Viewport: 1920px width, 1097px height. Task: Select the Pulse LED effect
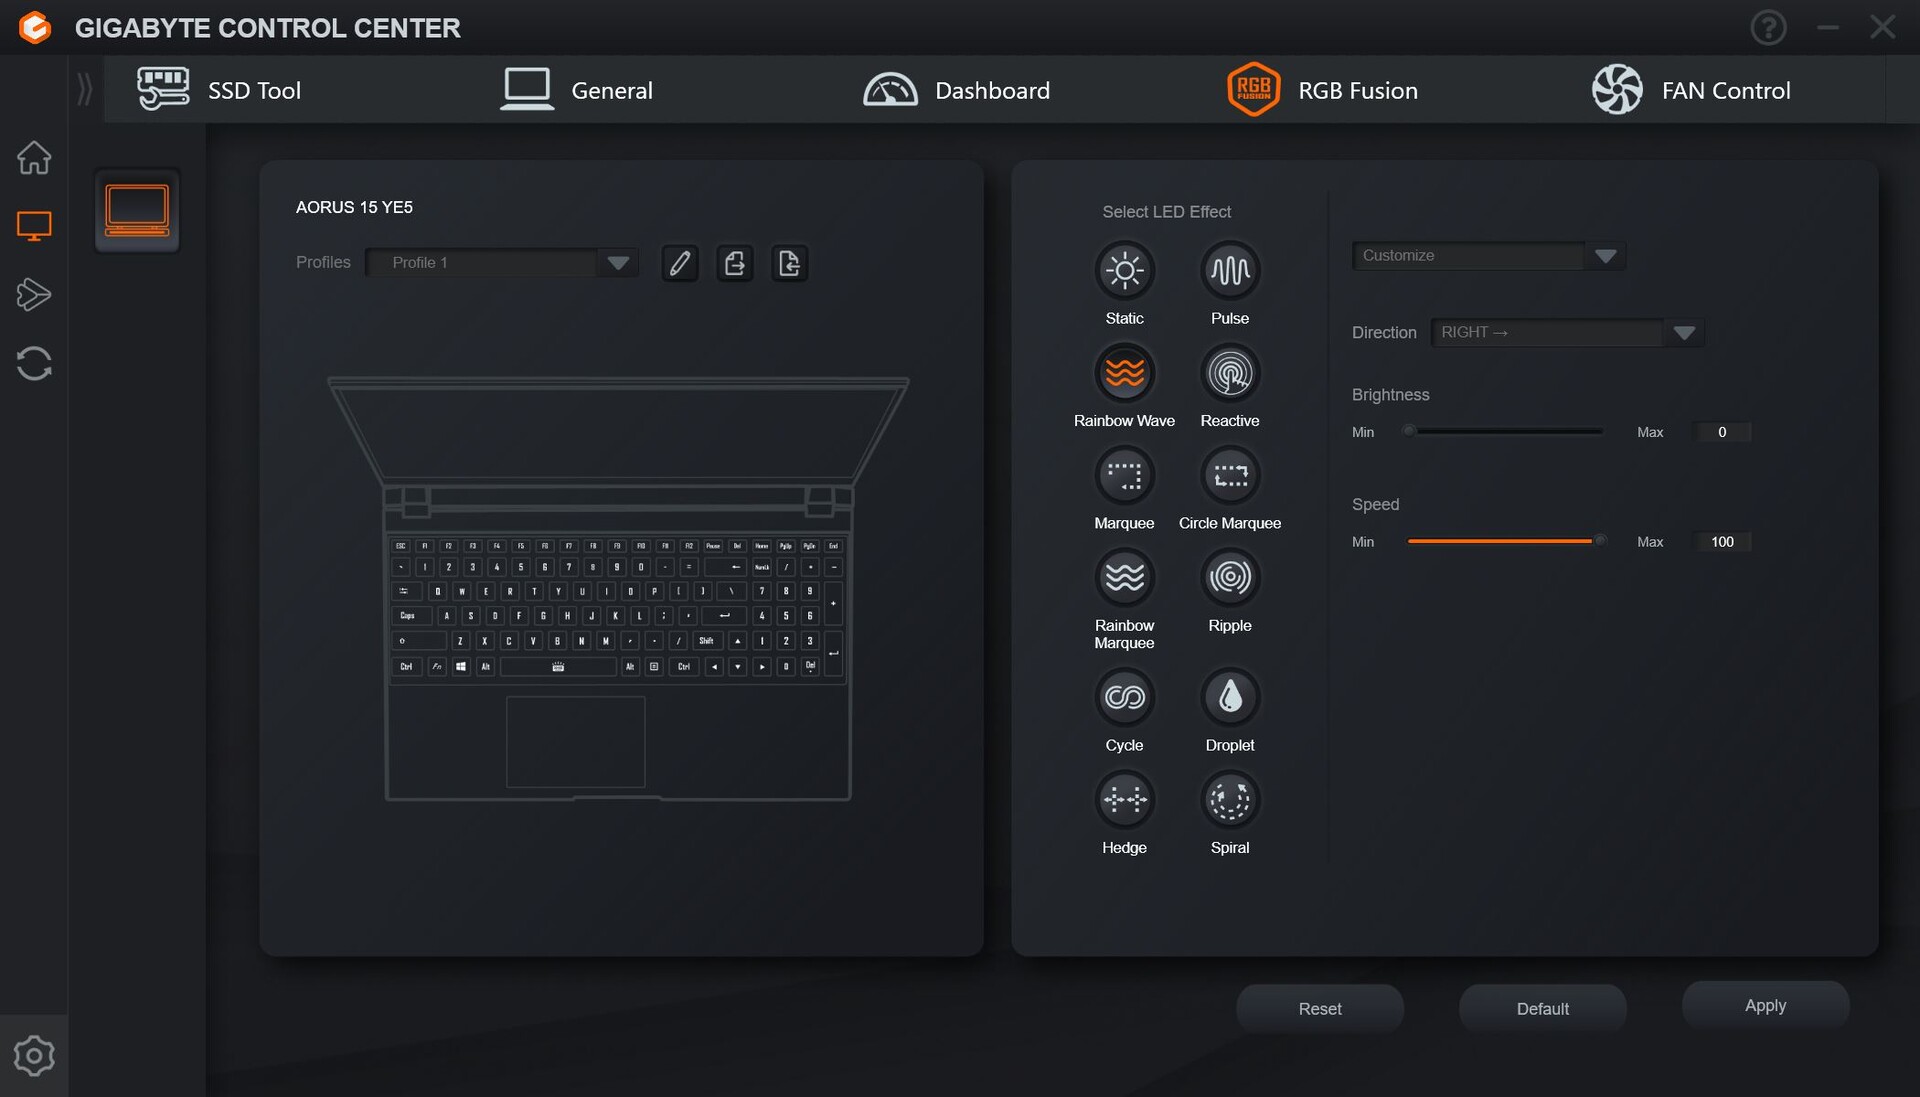1229,270
